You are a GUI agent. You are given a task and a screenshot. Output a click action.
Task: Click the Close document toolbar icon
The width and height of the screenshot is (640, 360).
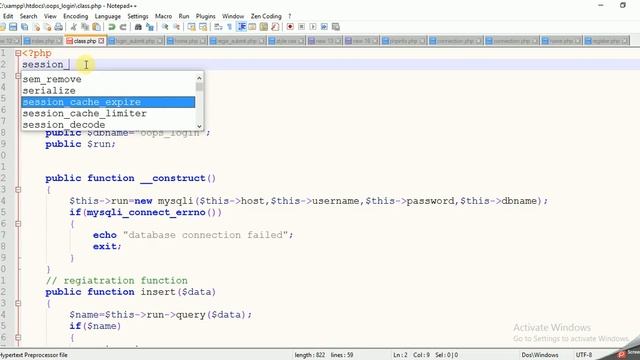coord(37,27)
